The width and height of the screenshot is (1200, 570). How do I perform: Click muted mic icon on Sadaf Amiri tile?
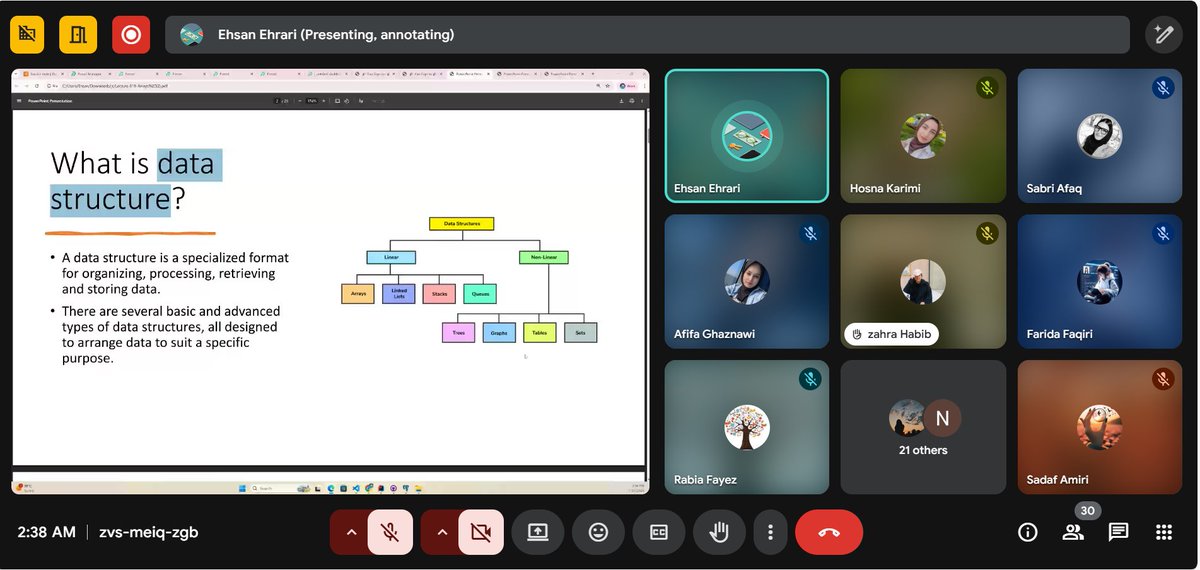click(x=1162, y=379)
